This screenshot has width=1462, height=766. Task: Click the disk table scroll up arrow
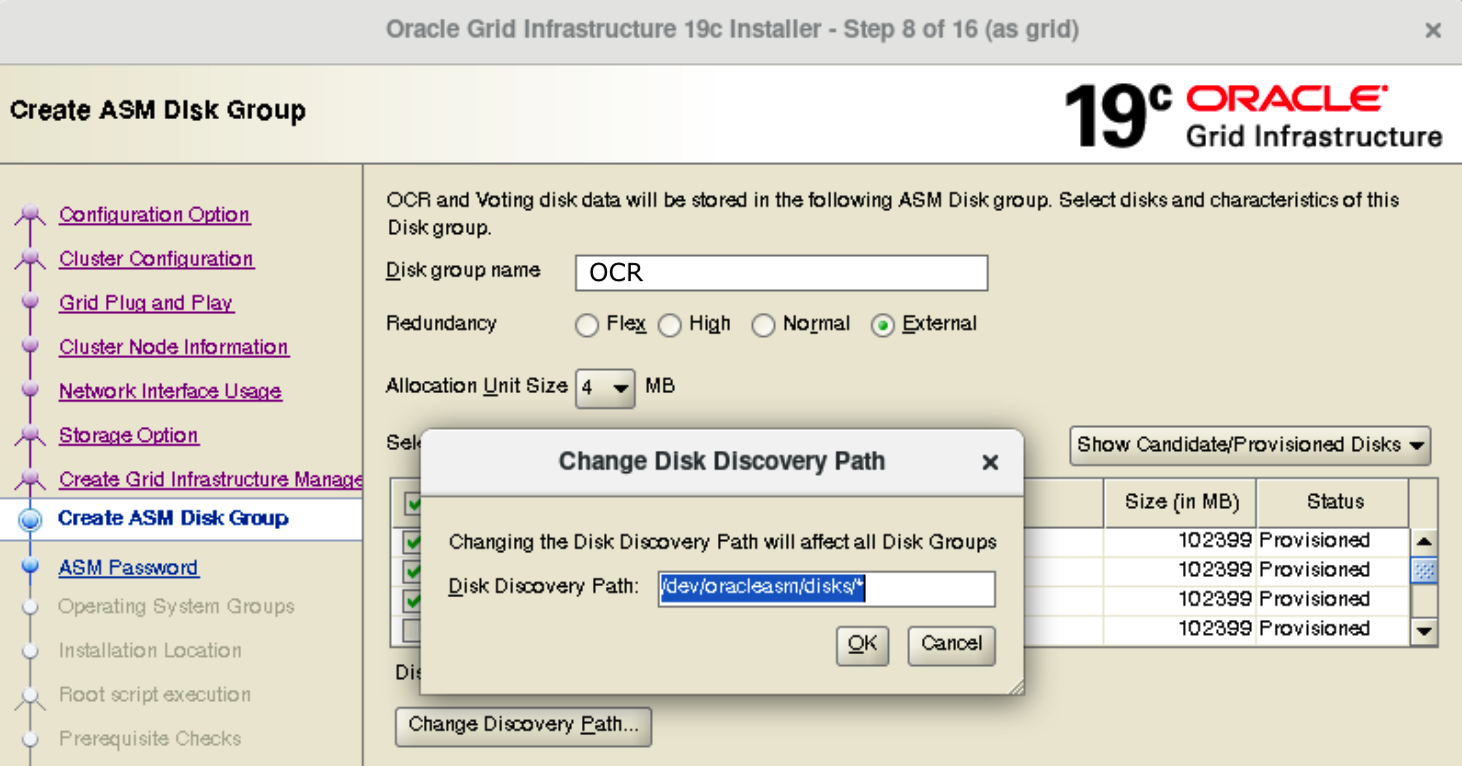click(1425, 541)
